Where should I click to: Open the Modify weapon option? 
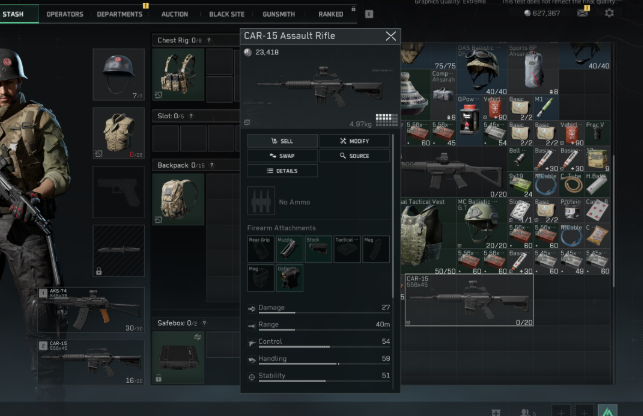(355, 141)
